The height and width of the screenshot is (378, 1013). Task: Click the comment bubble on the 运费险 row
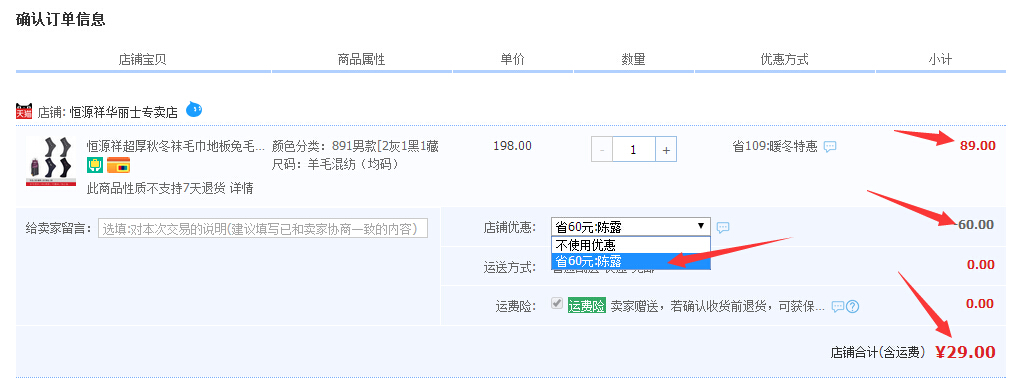click(838, 306)
